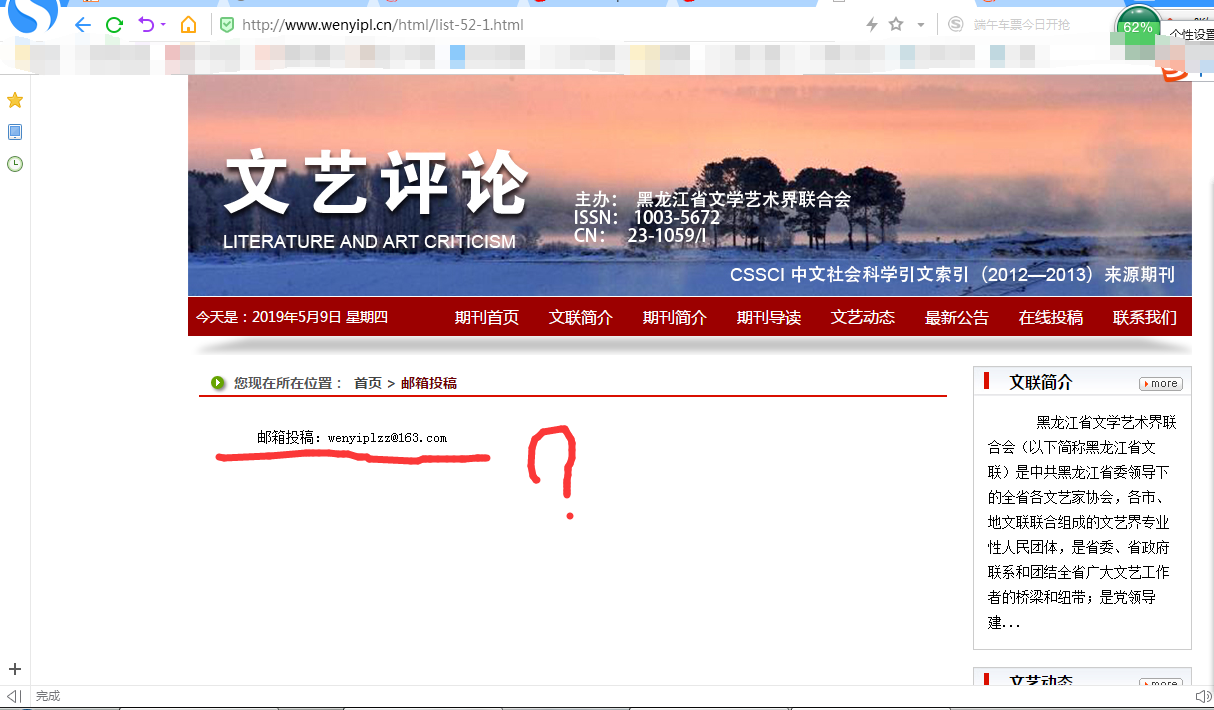Click the browser back arrow

click(x=82, y=25)
